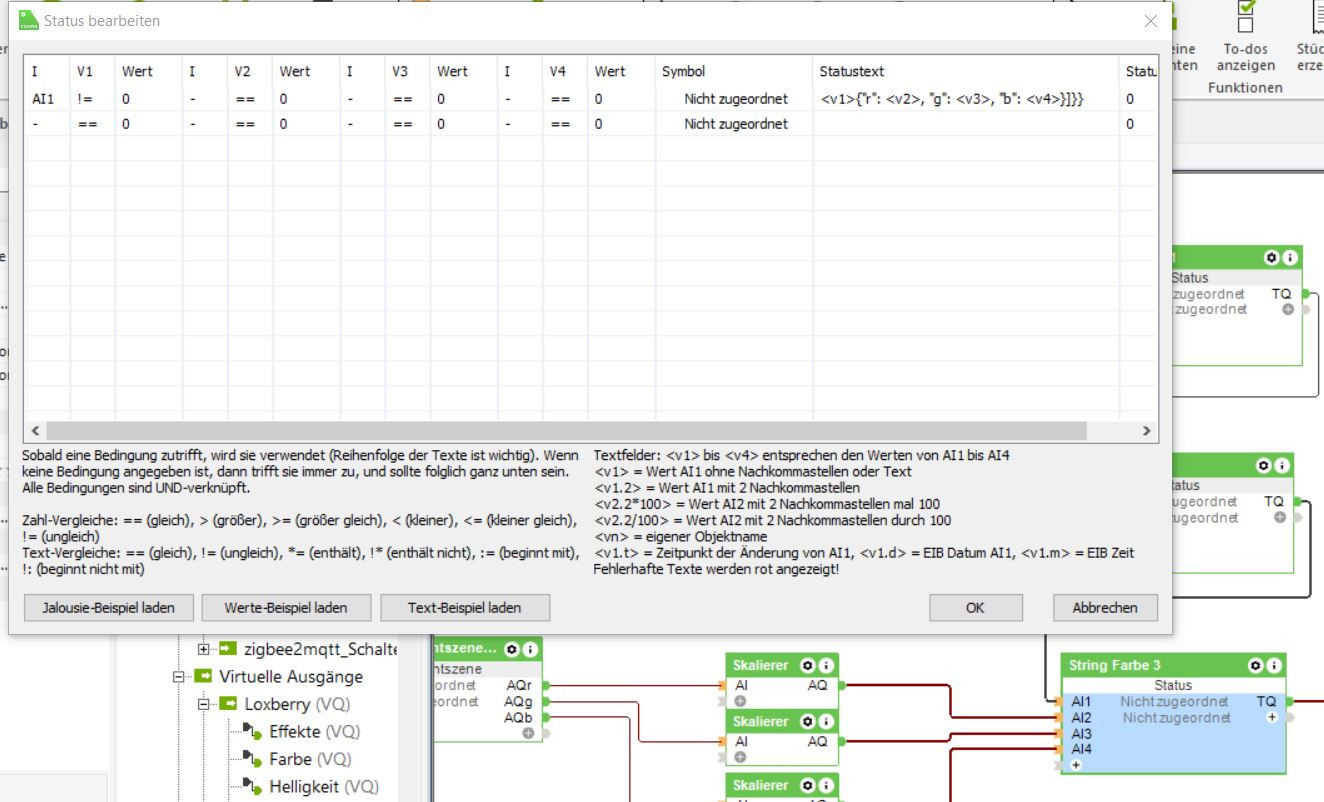Click AI4 input on String Farbe 3 block
The height and width of the screenshot is (802, 1324).
[x=1081, y=748]
